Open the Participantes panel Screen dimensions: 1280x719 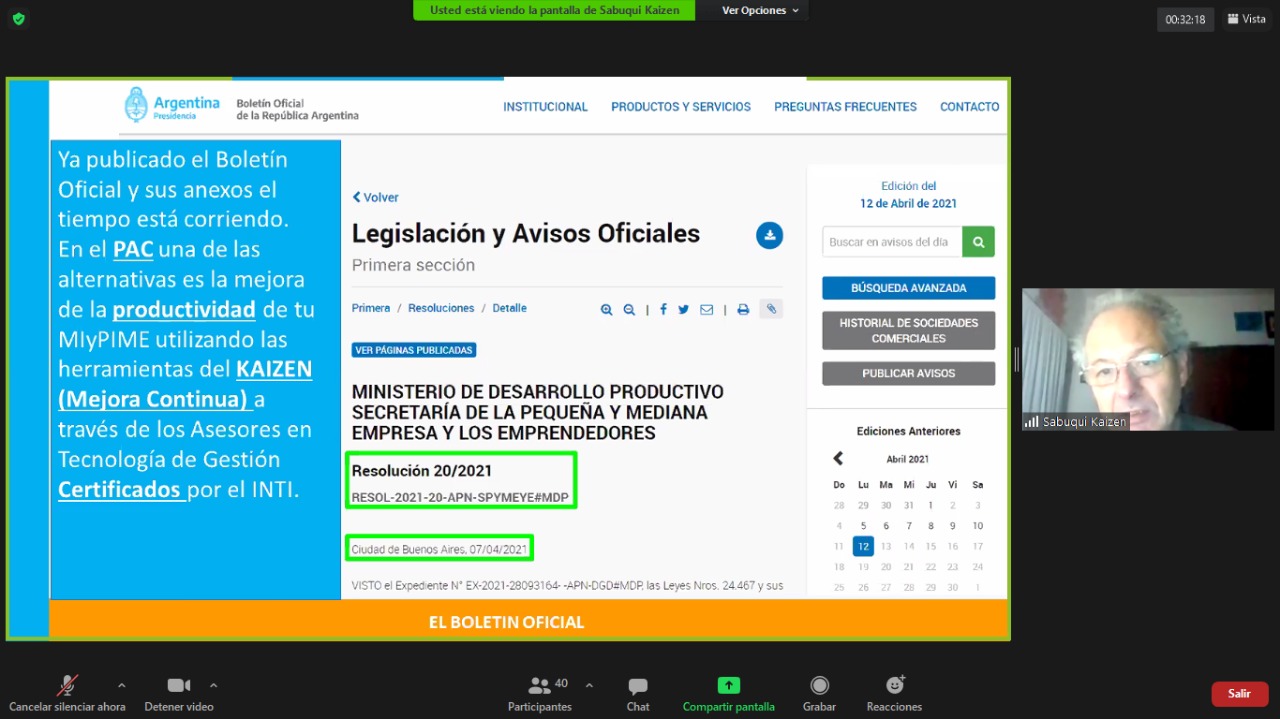pyautogui.click(x=540, y=694)
